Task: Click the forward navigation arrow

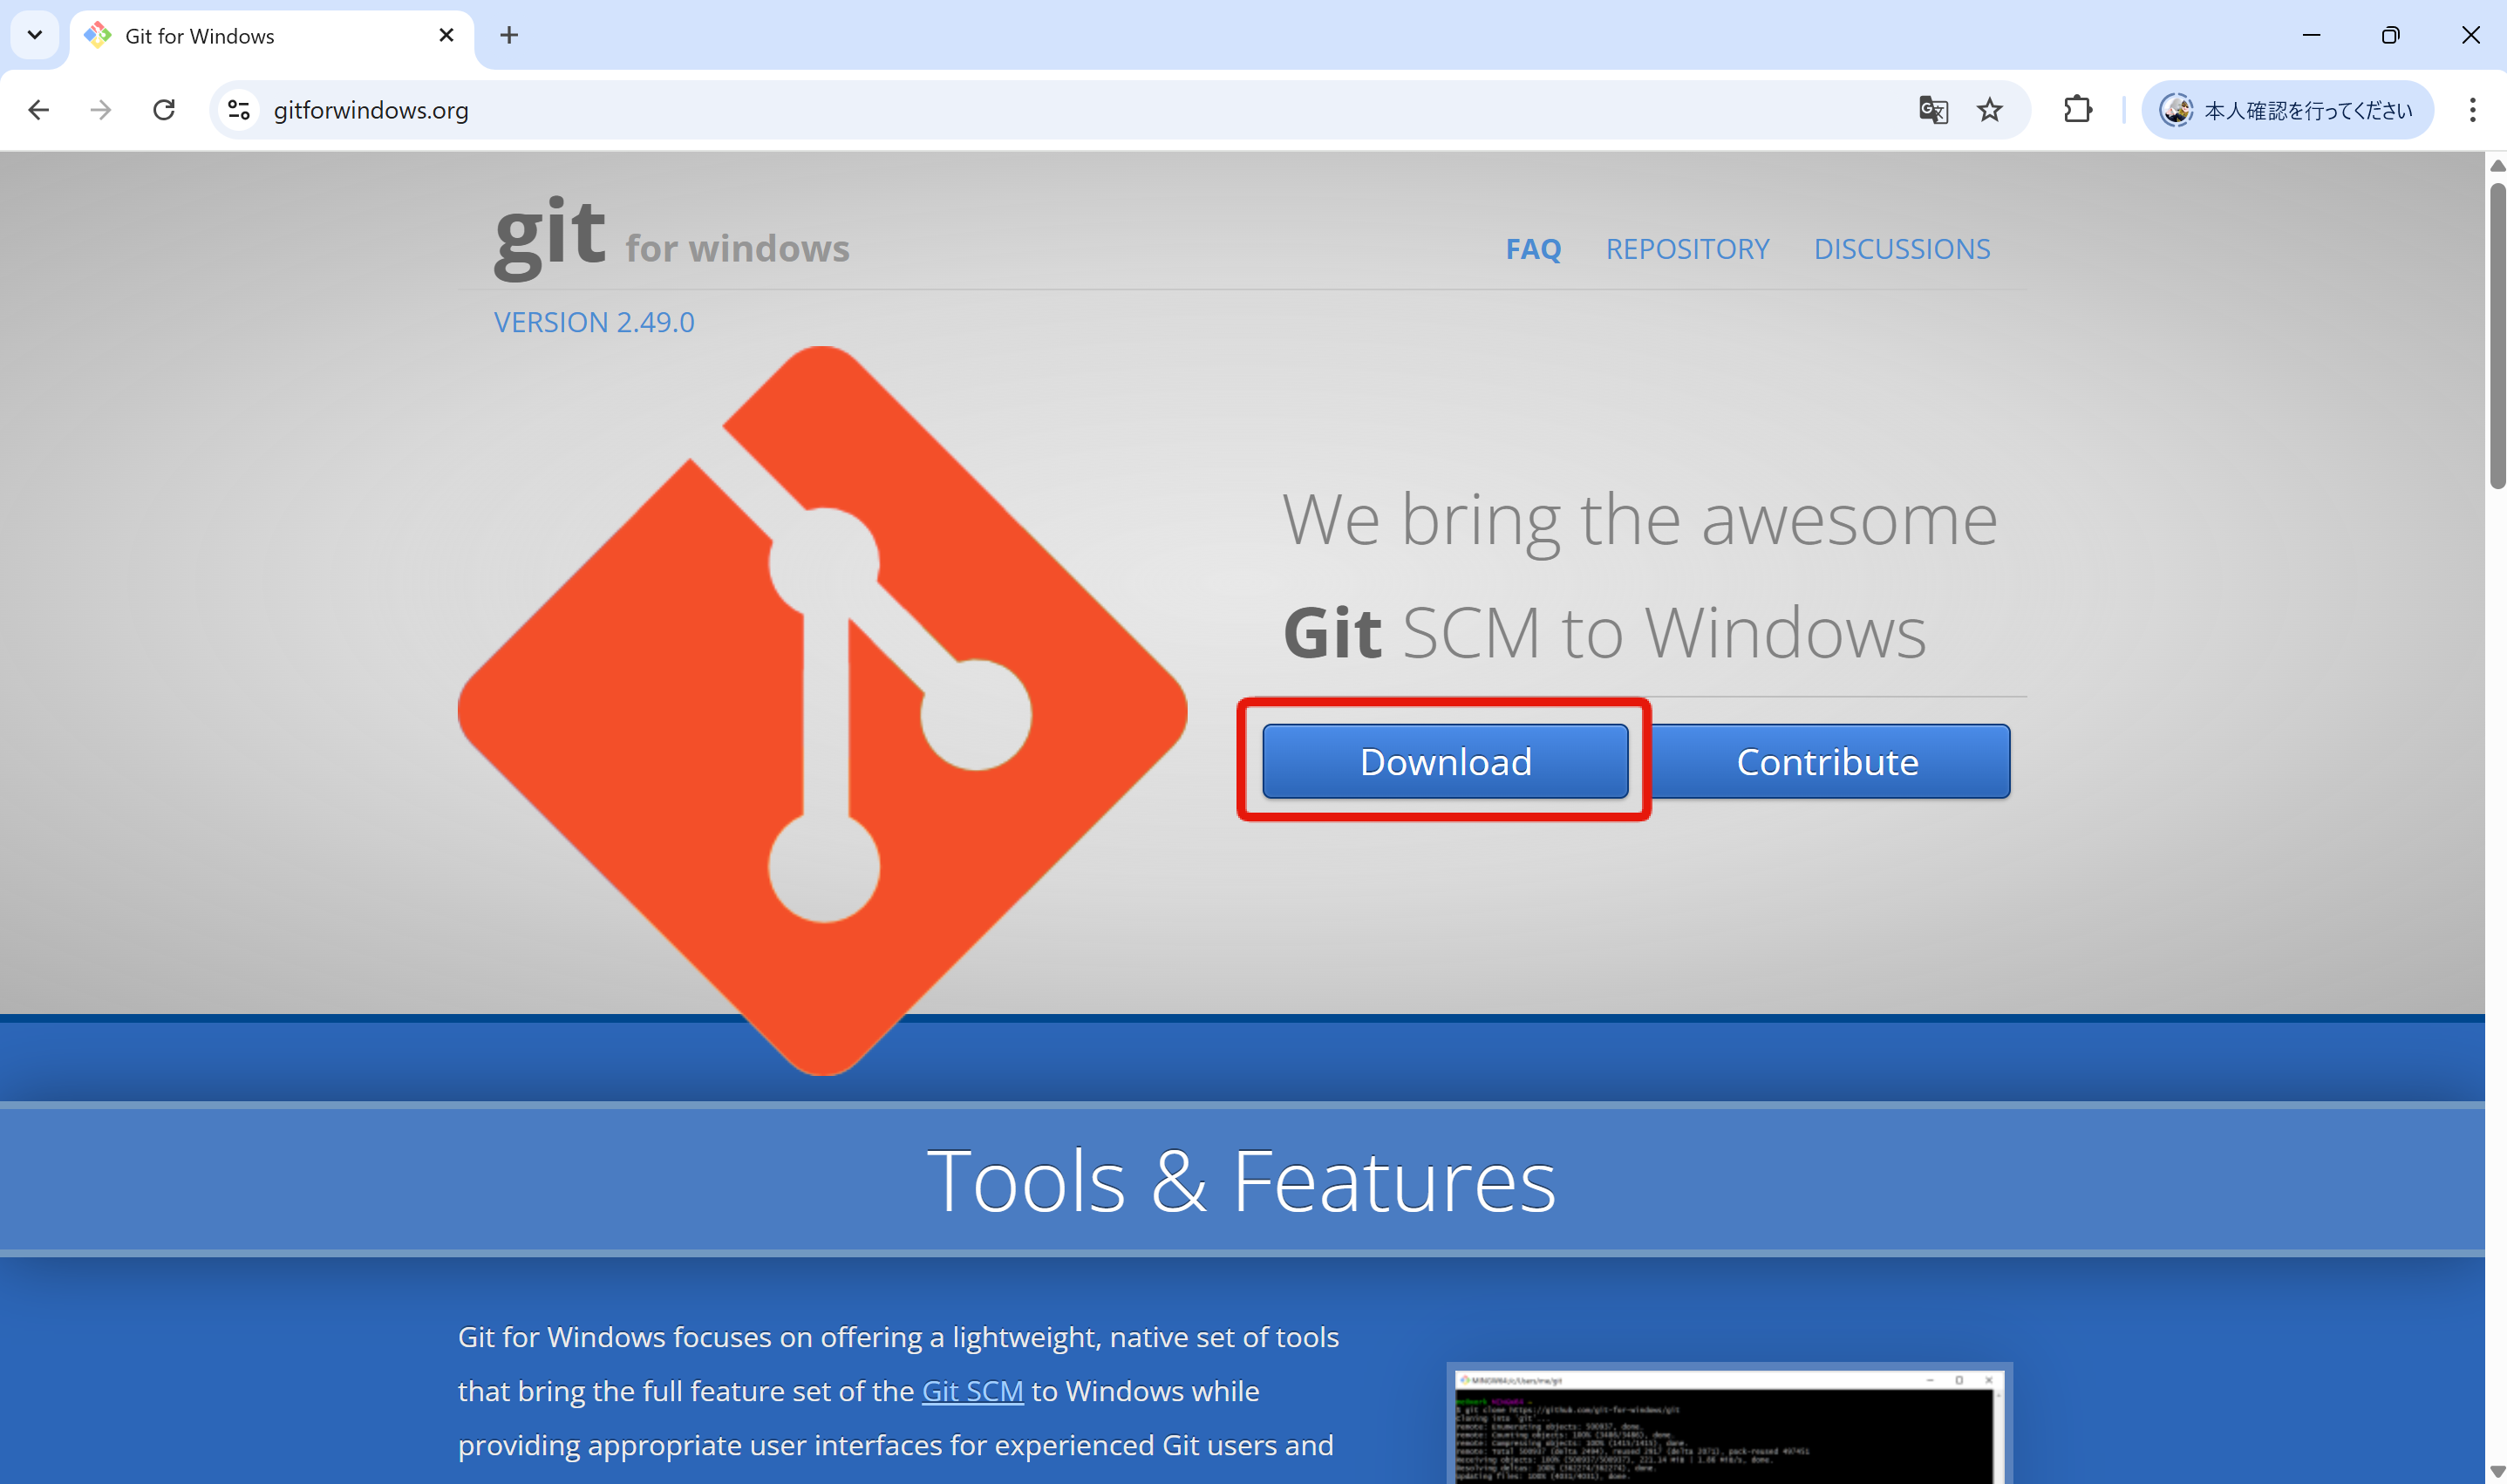Action: point(100,110)
